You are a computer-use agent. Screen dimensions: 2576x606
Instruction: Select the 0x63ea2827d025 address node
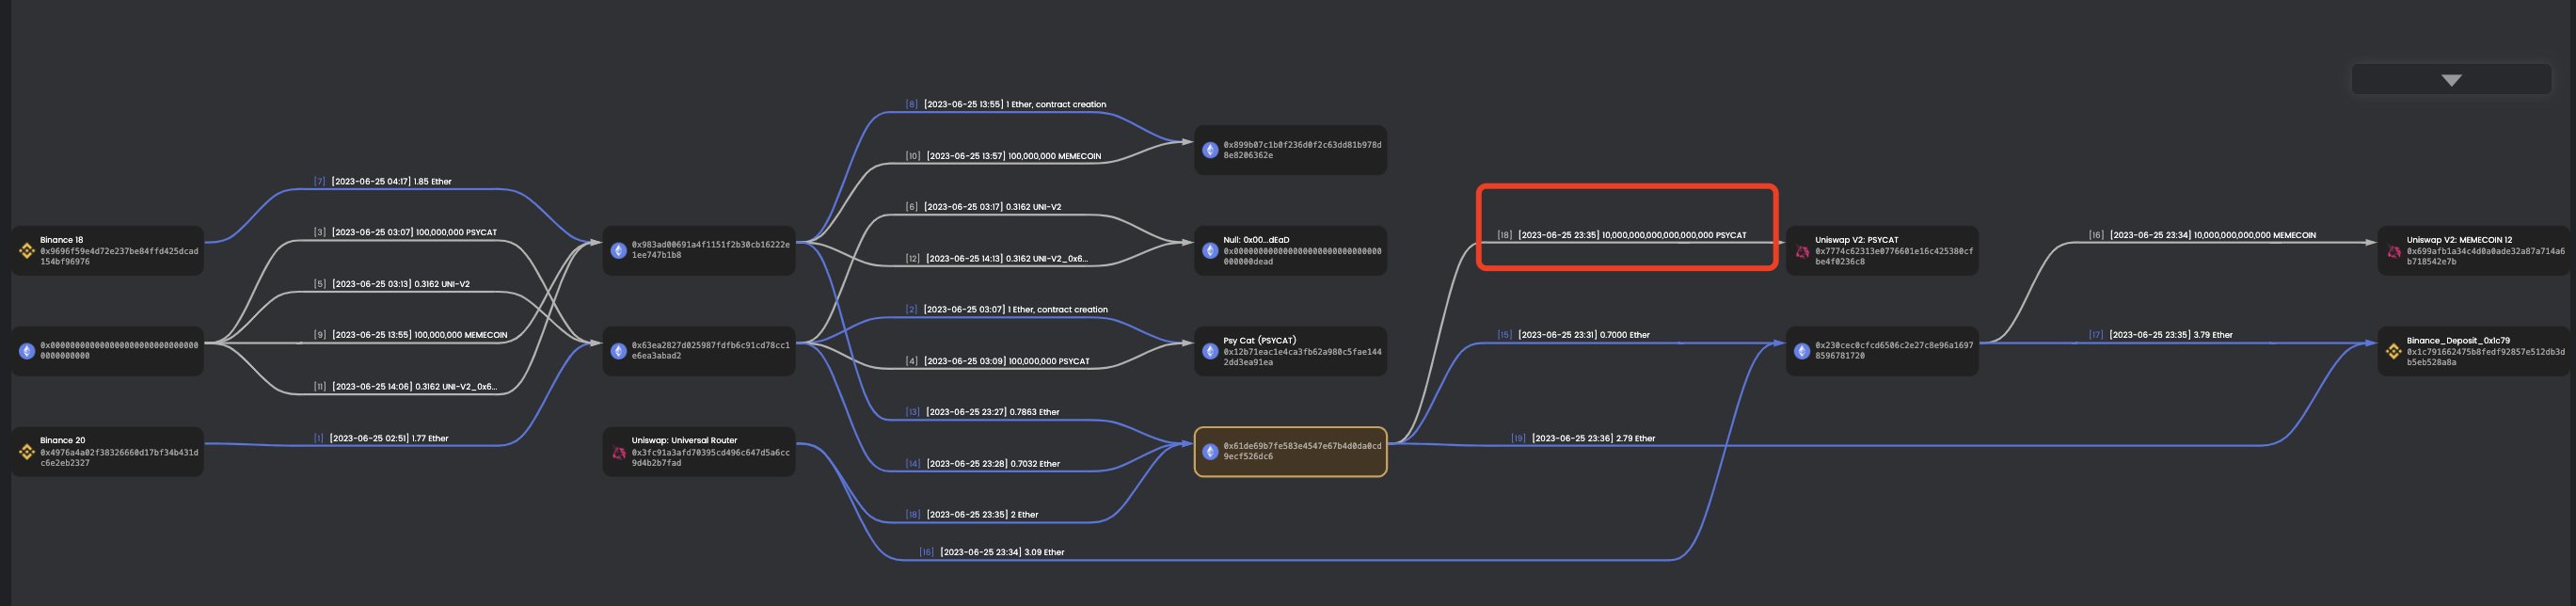point(709,351)
